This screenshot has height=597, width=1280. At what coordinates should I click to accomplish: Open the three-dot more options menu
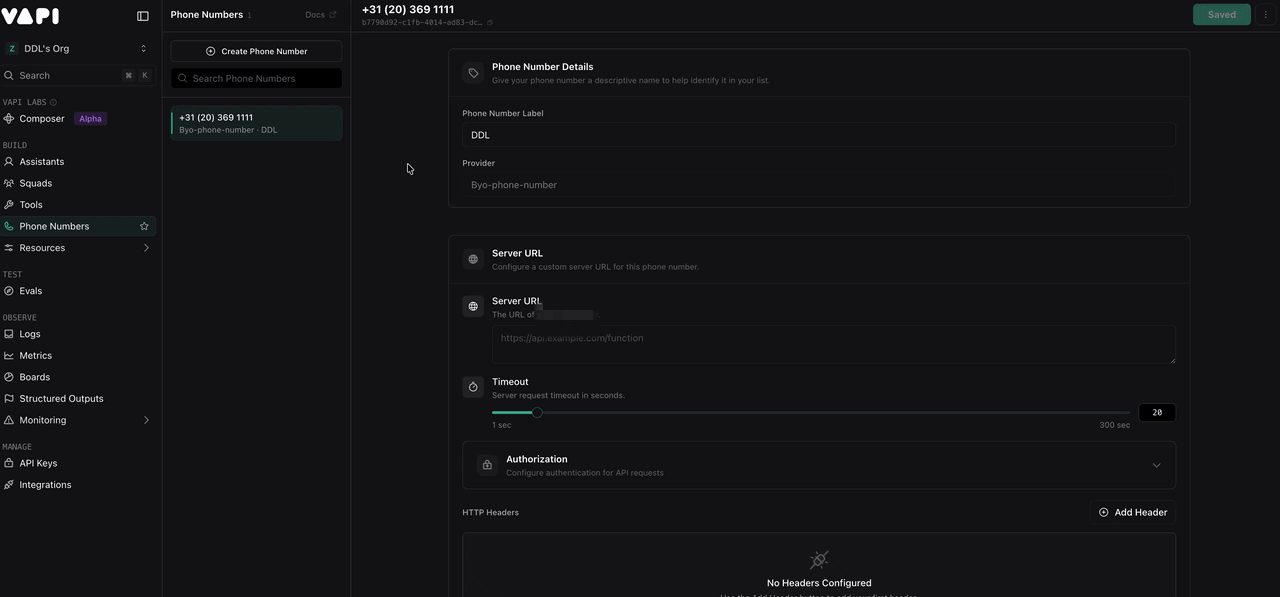click(1266, 15)
